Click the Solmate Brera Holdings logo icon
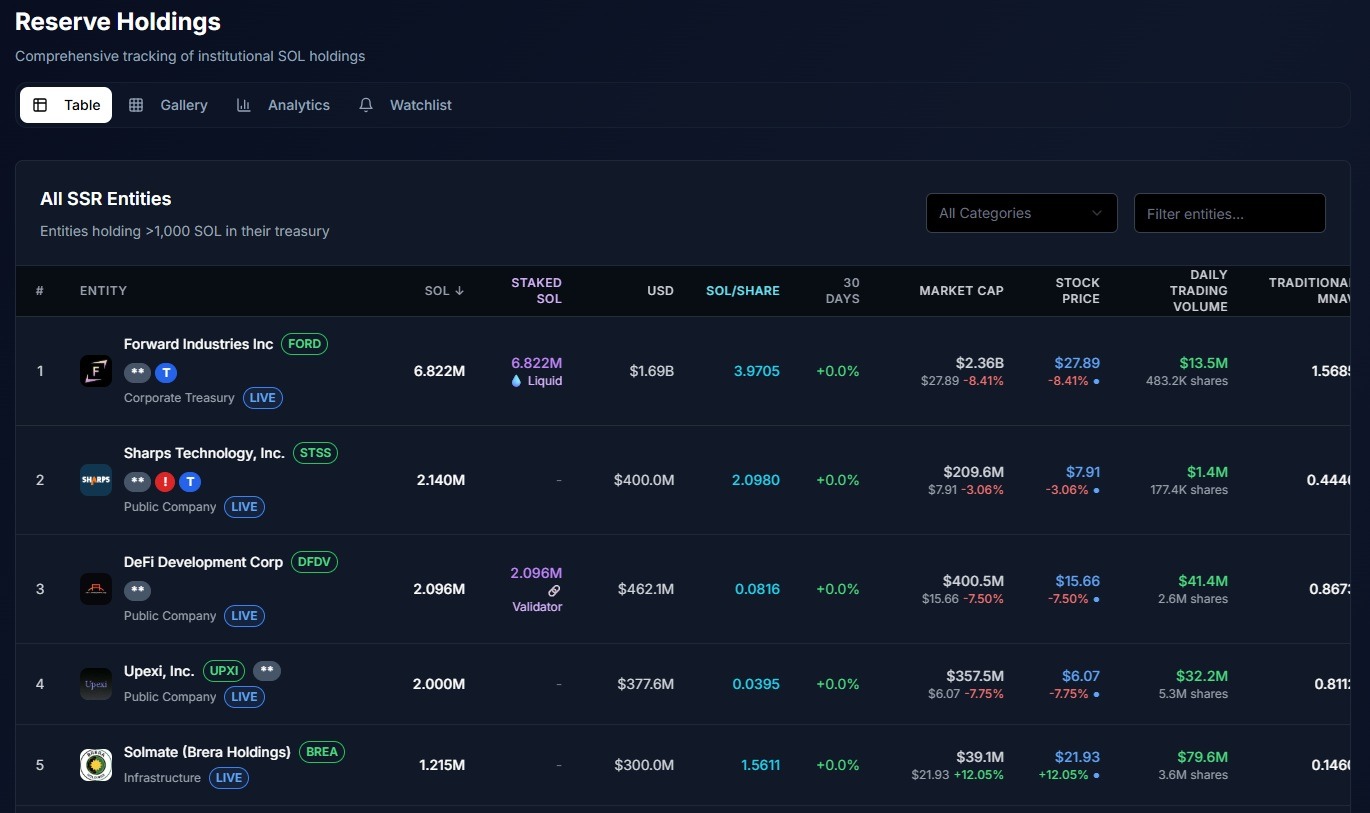 coord(96,765)
